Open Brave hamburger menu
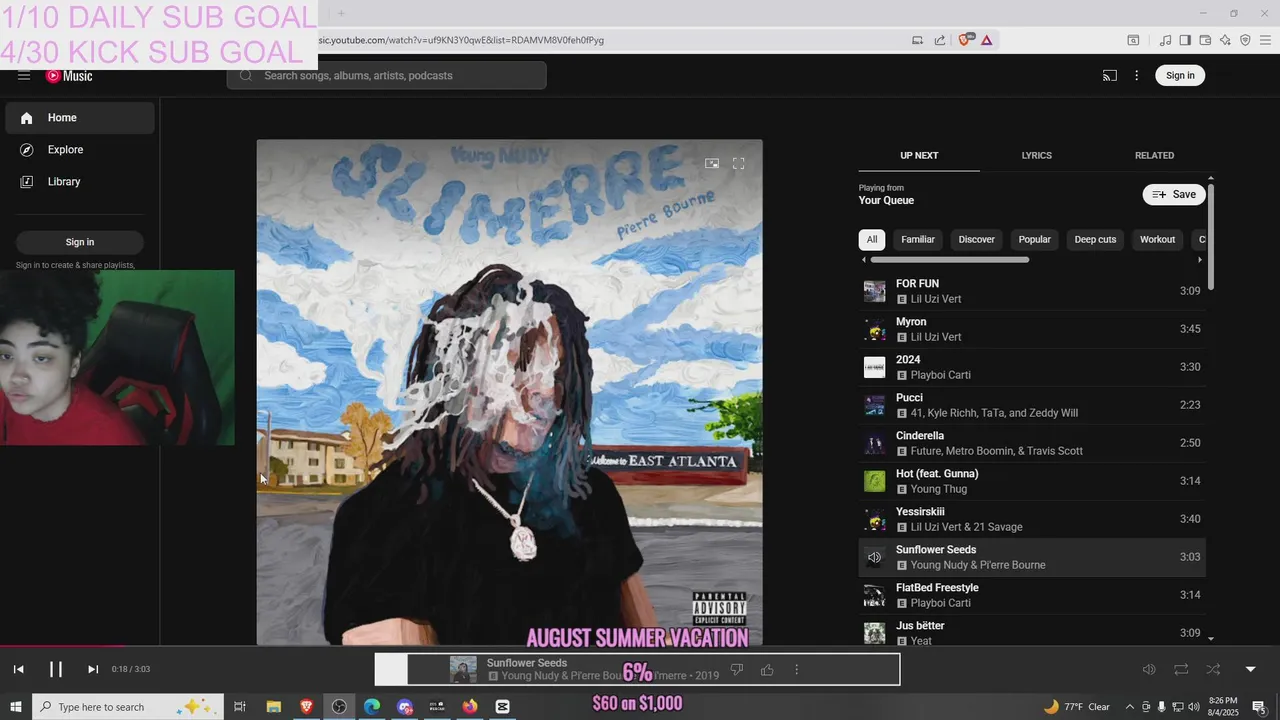This screenshot has height=720, width=1280. (1265, 40)
